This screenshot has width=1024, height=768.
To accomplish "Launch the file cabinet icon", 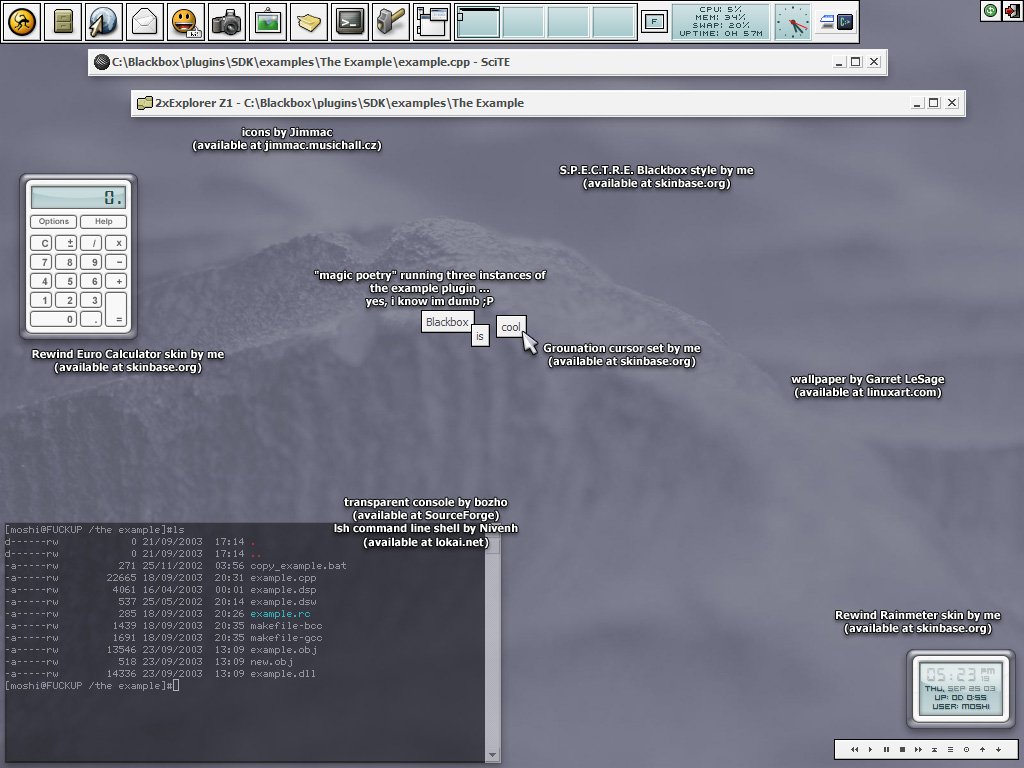I will [63, 22].
